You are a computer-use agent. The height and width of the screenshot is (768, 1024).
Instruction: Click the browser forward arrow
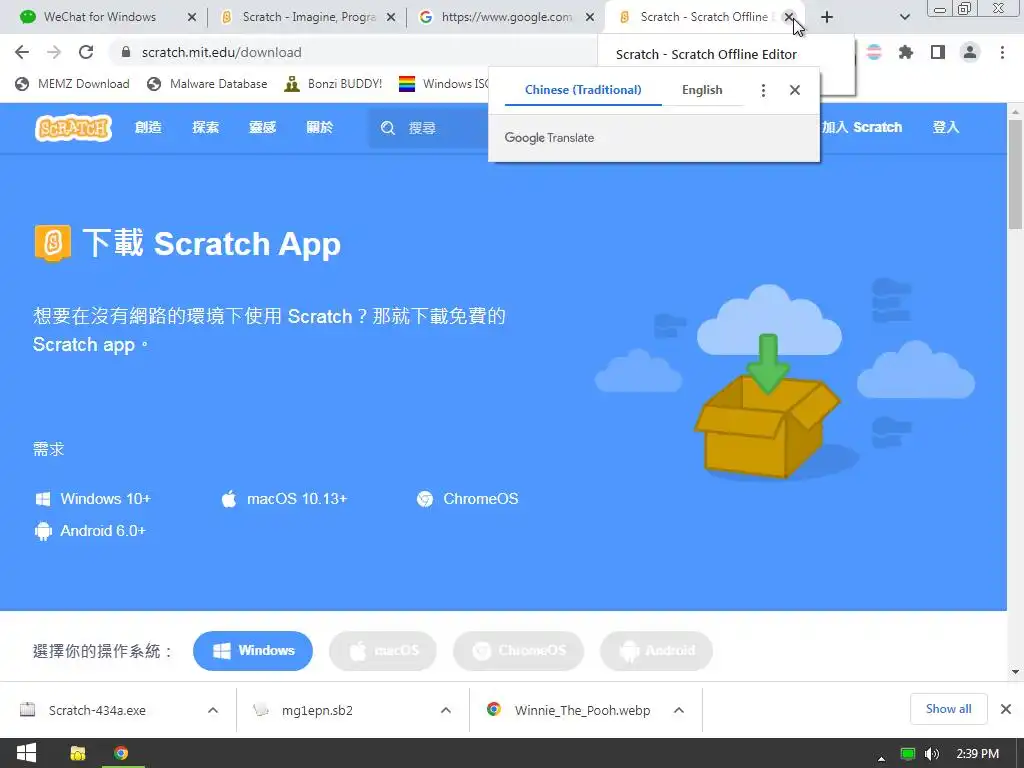[54, 52]
